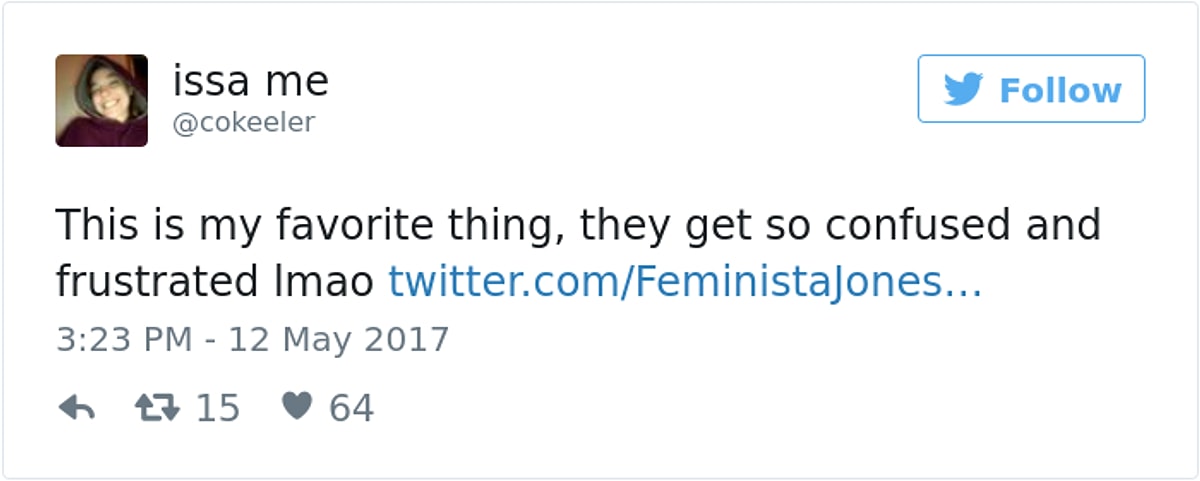Viewport: 1200px width, 481px height.
Task: Click the word 'Follow' label
Action: [1060, 90]
